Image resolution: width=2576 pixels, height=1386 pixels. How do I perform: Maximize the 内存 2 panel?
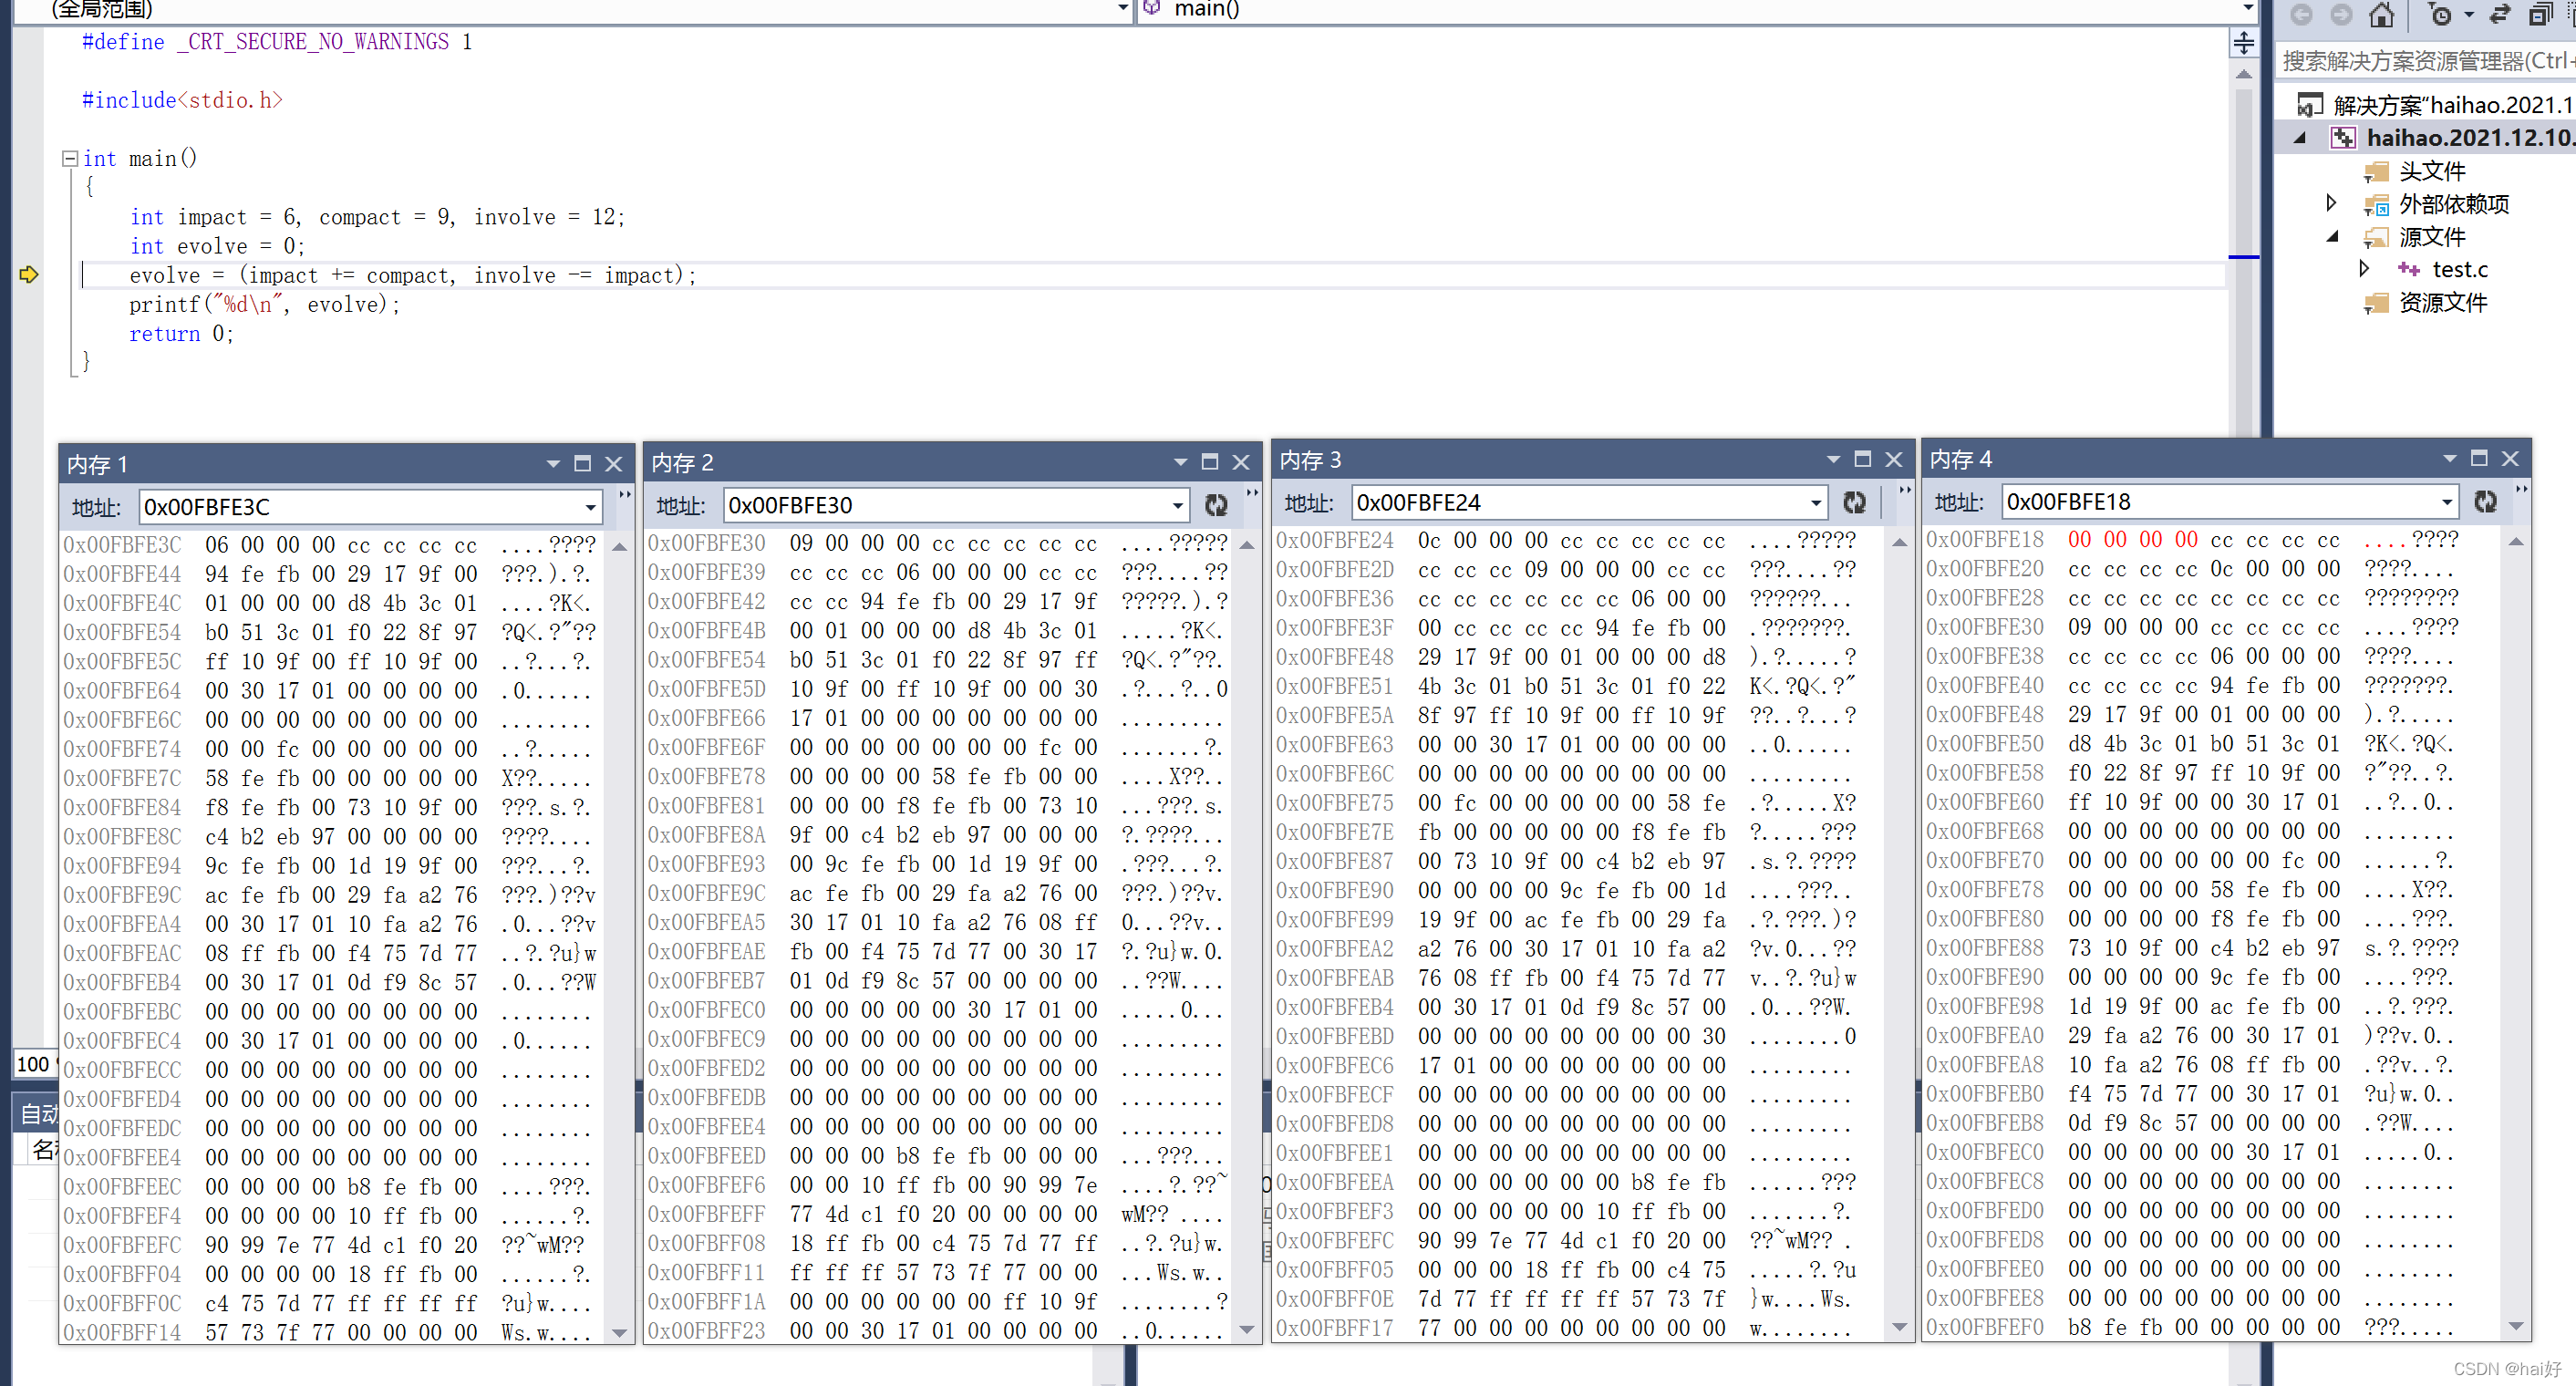pyautogui.click(x=1210, y=462)
